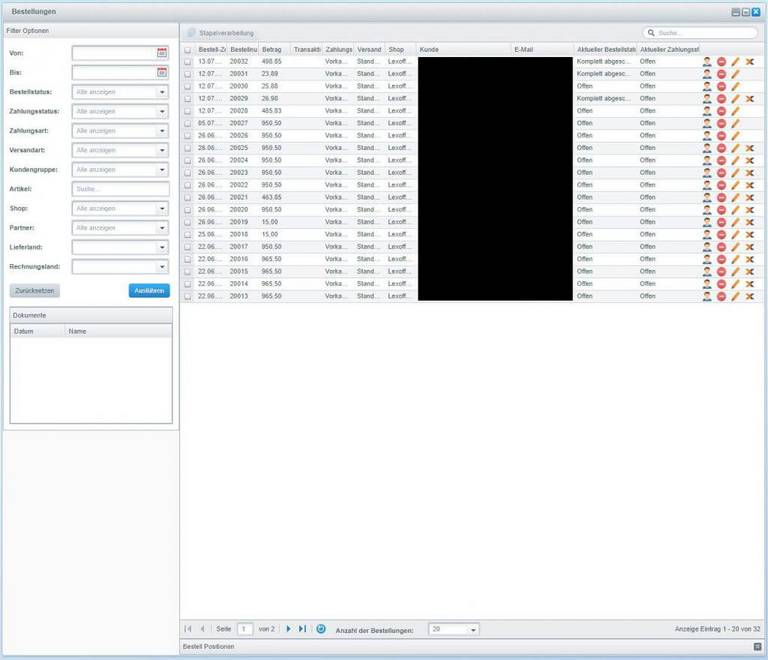The height and width of the screenshot is (660, 768).
Task: Open orders-per-page count dropdown
Action: tap(473, 629)
